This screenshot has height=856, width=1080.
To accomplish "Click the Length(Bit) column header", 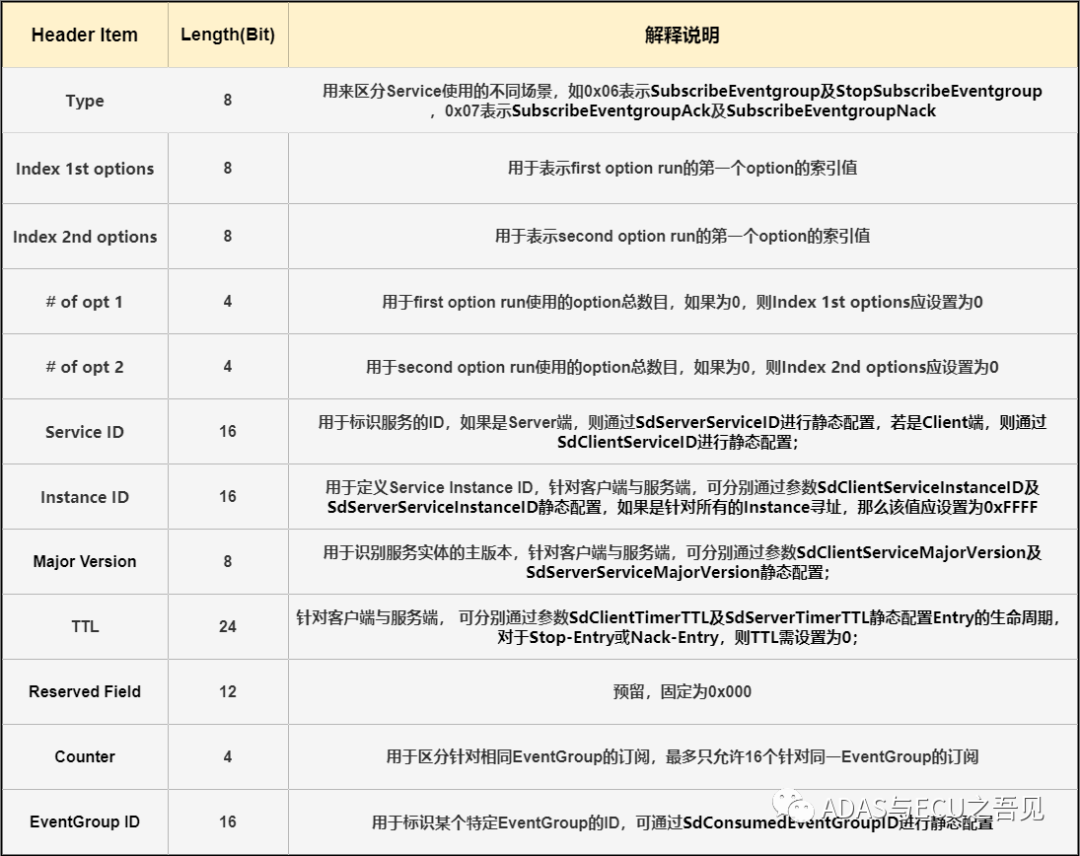I will [x=227, y=35].
